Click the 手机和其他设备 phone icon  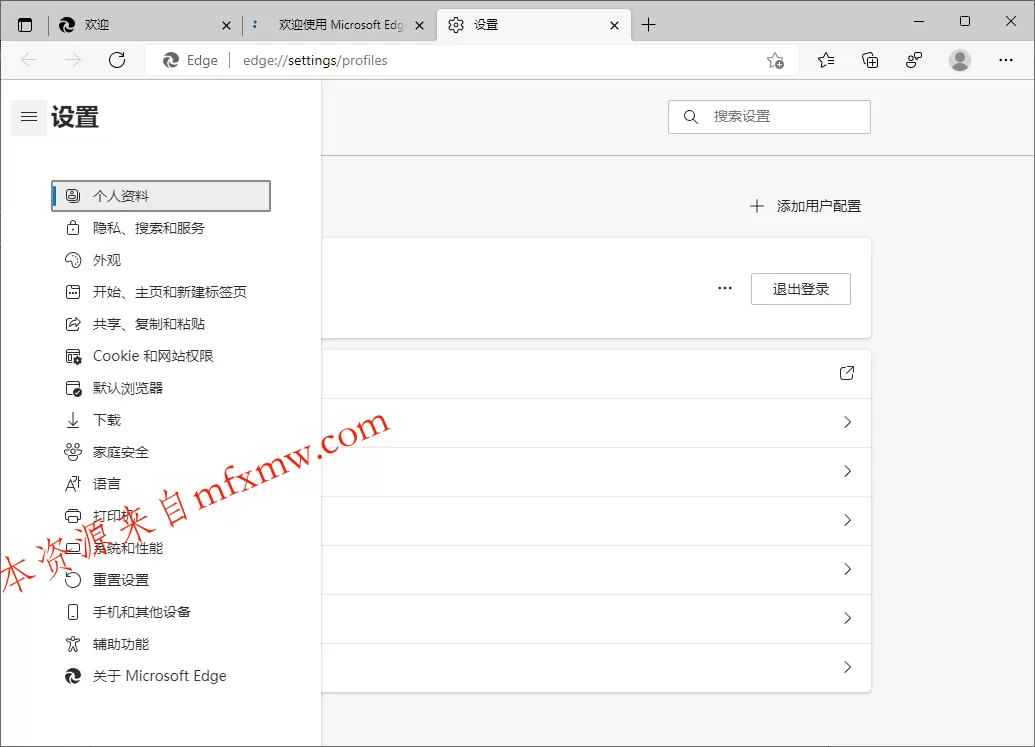[x=73, y=612]
